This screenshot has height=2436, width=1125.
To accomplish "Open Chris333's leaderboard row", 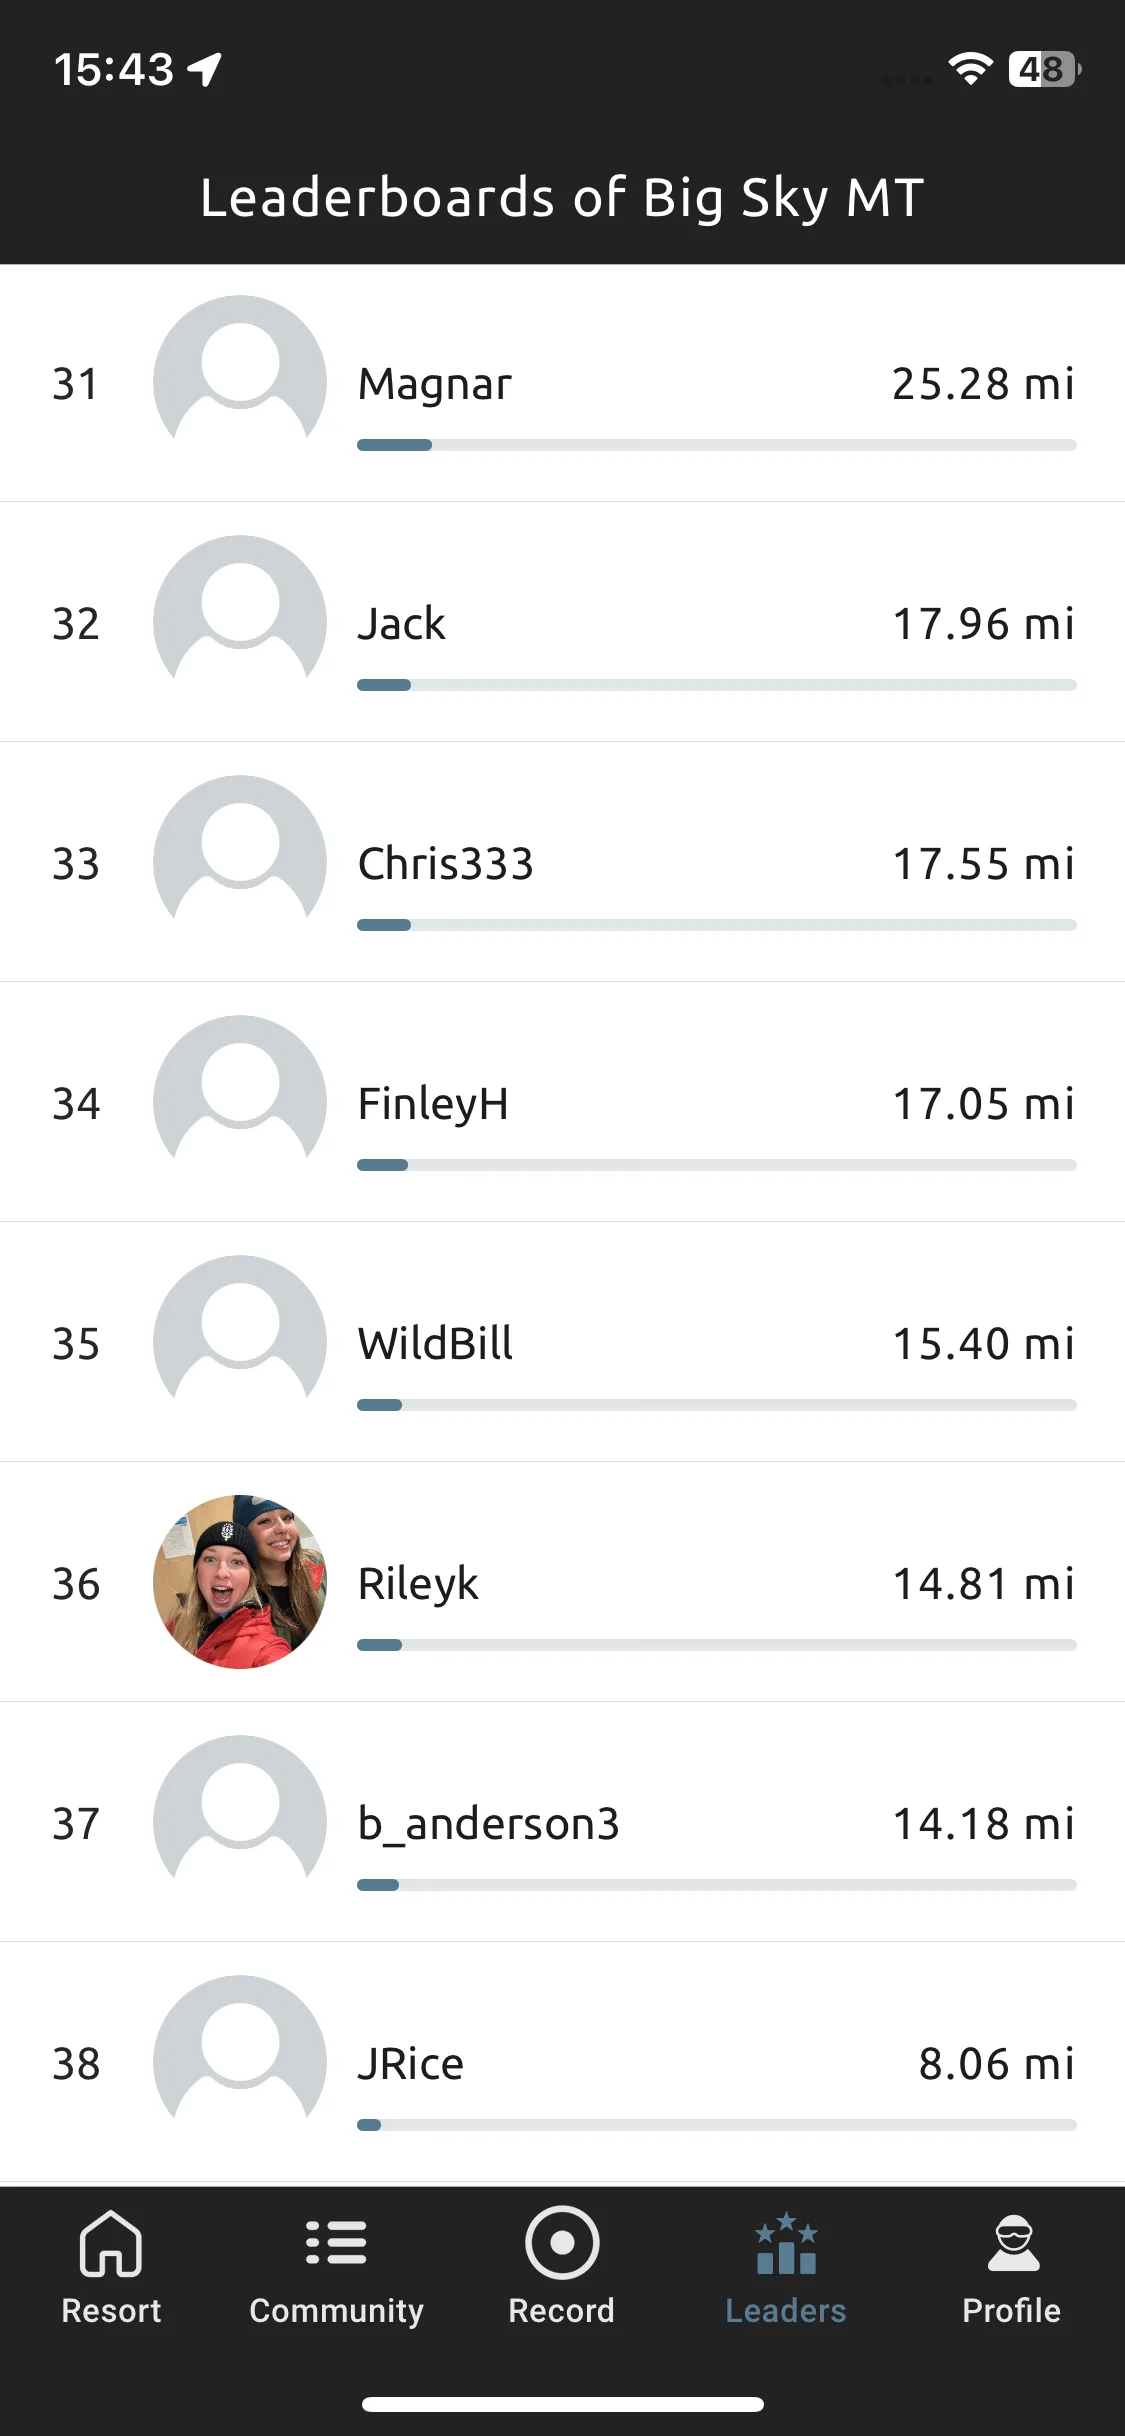I will 562,862.
